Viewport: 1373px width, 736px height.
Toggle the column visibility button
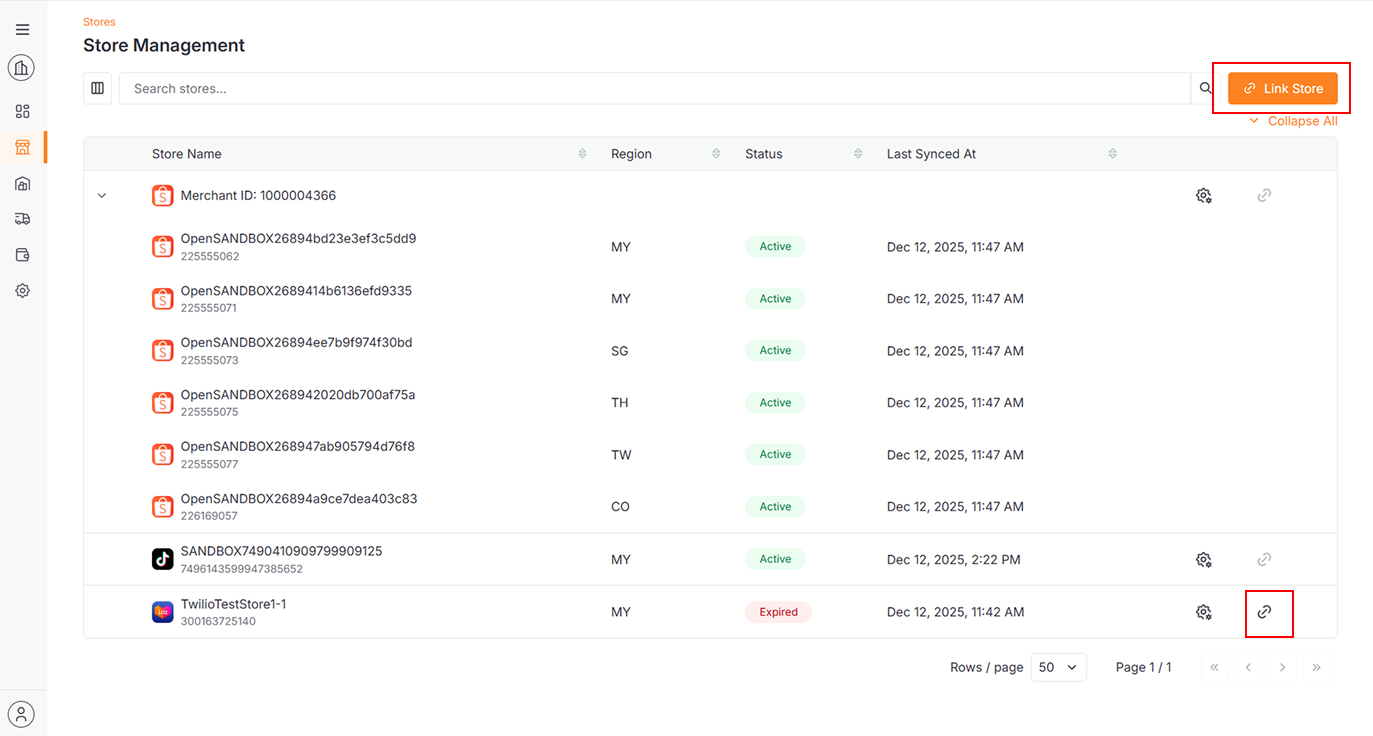pyautogui.click(x=97, y=88)
